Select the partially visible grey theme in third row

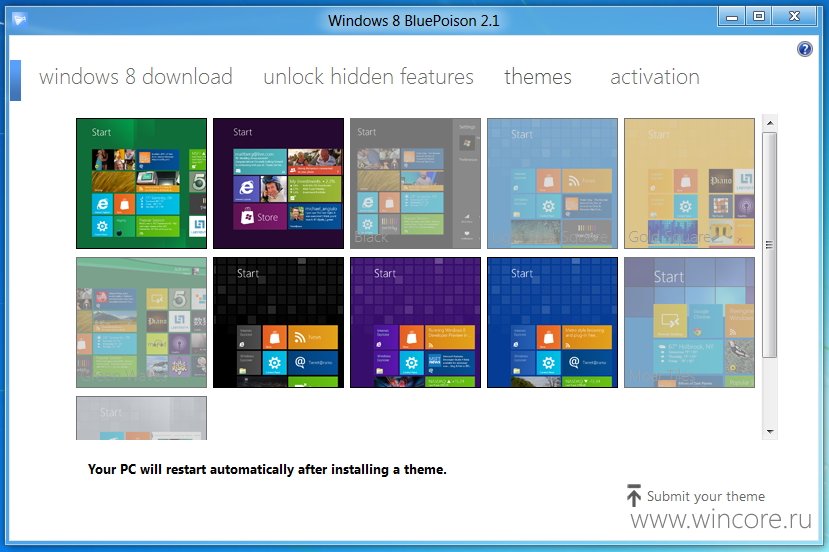[141, 418]
